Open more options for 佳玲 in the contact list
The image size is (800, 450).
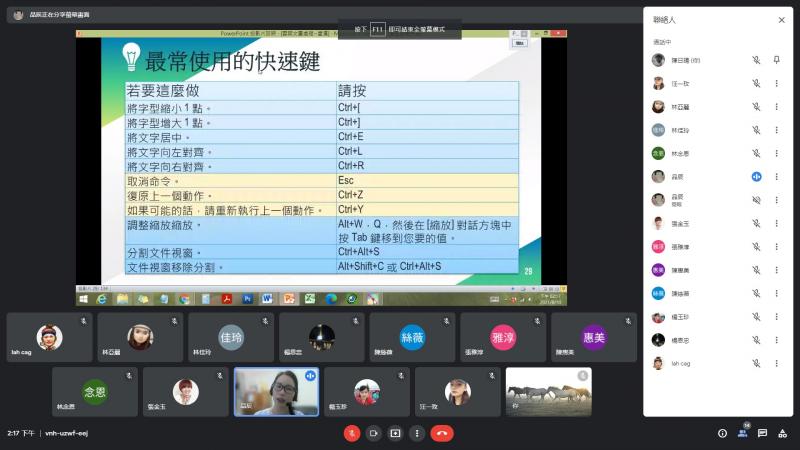[777, 130]
